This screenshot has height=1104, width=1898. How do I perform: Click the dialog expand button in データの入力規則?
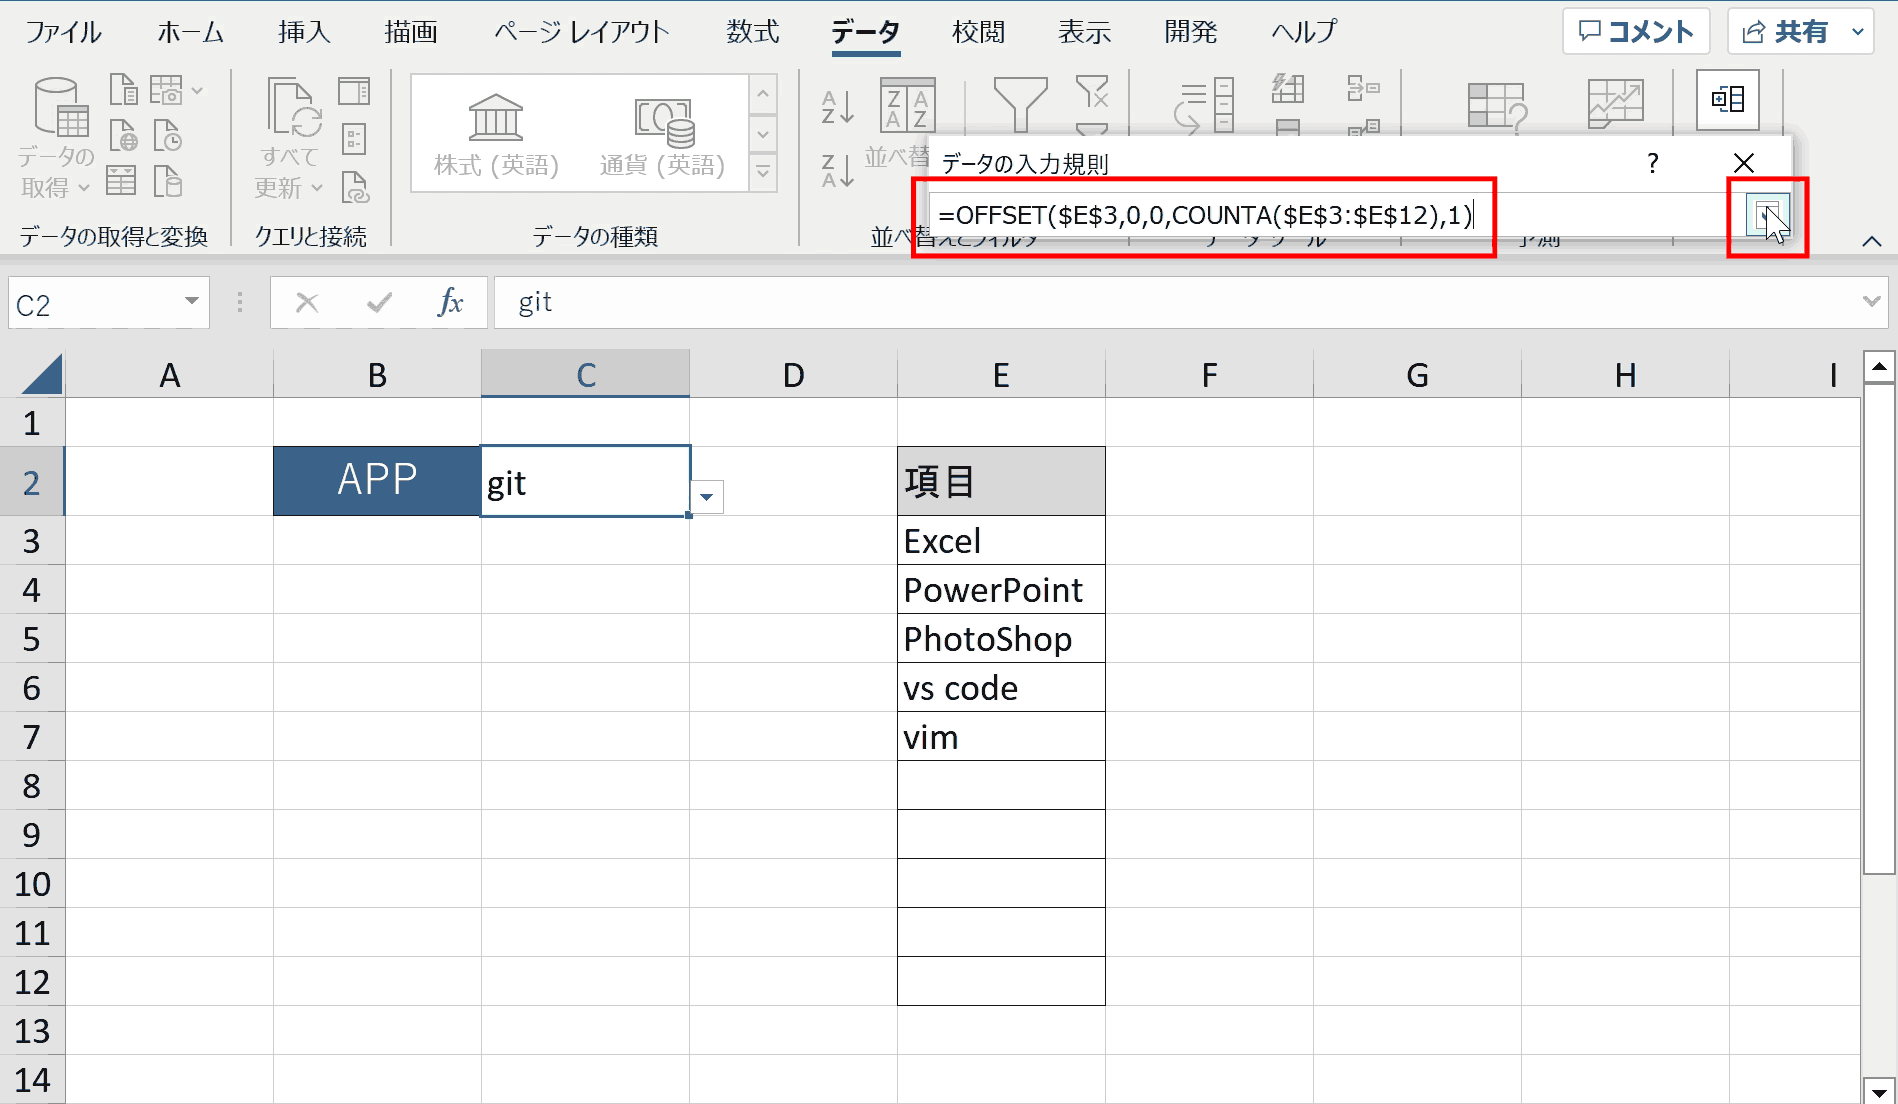coord(1767,215)
